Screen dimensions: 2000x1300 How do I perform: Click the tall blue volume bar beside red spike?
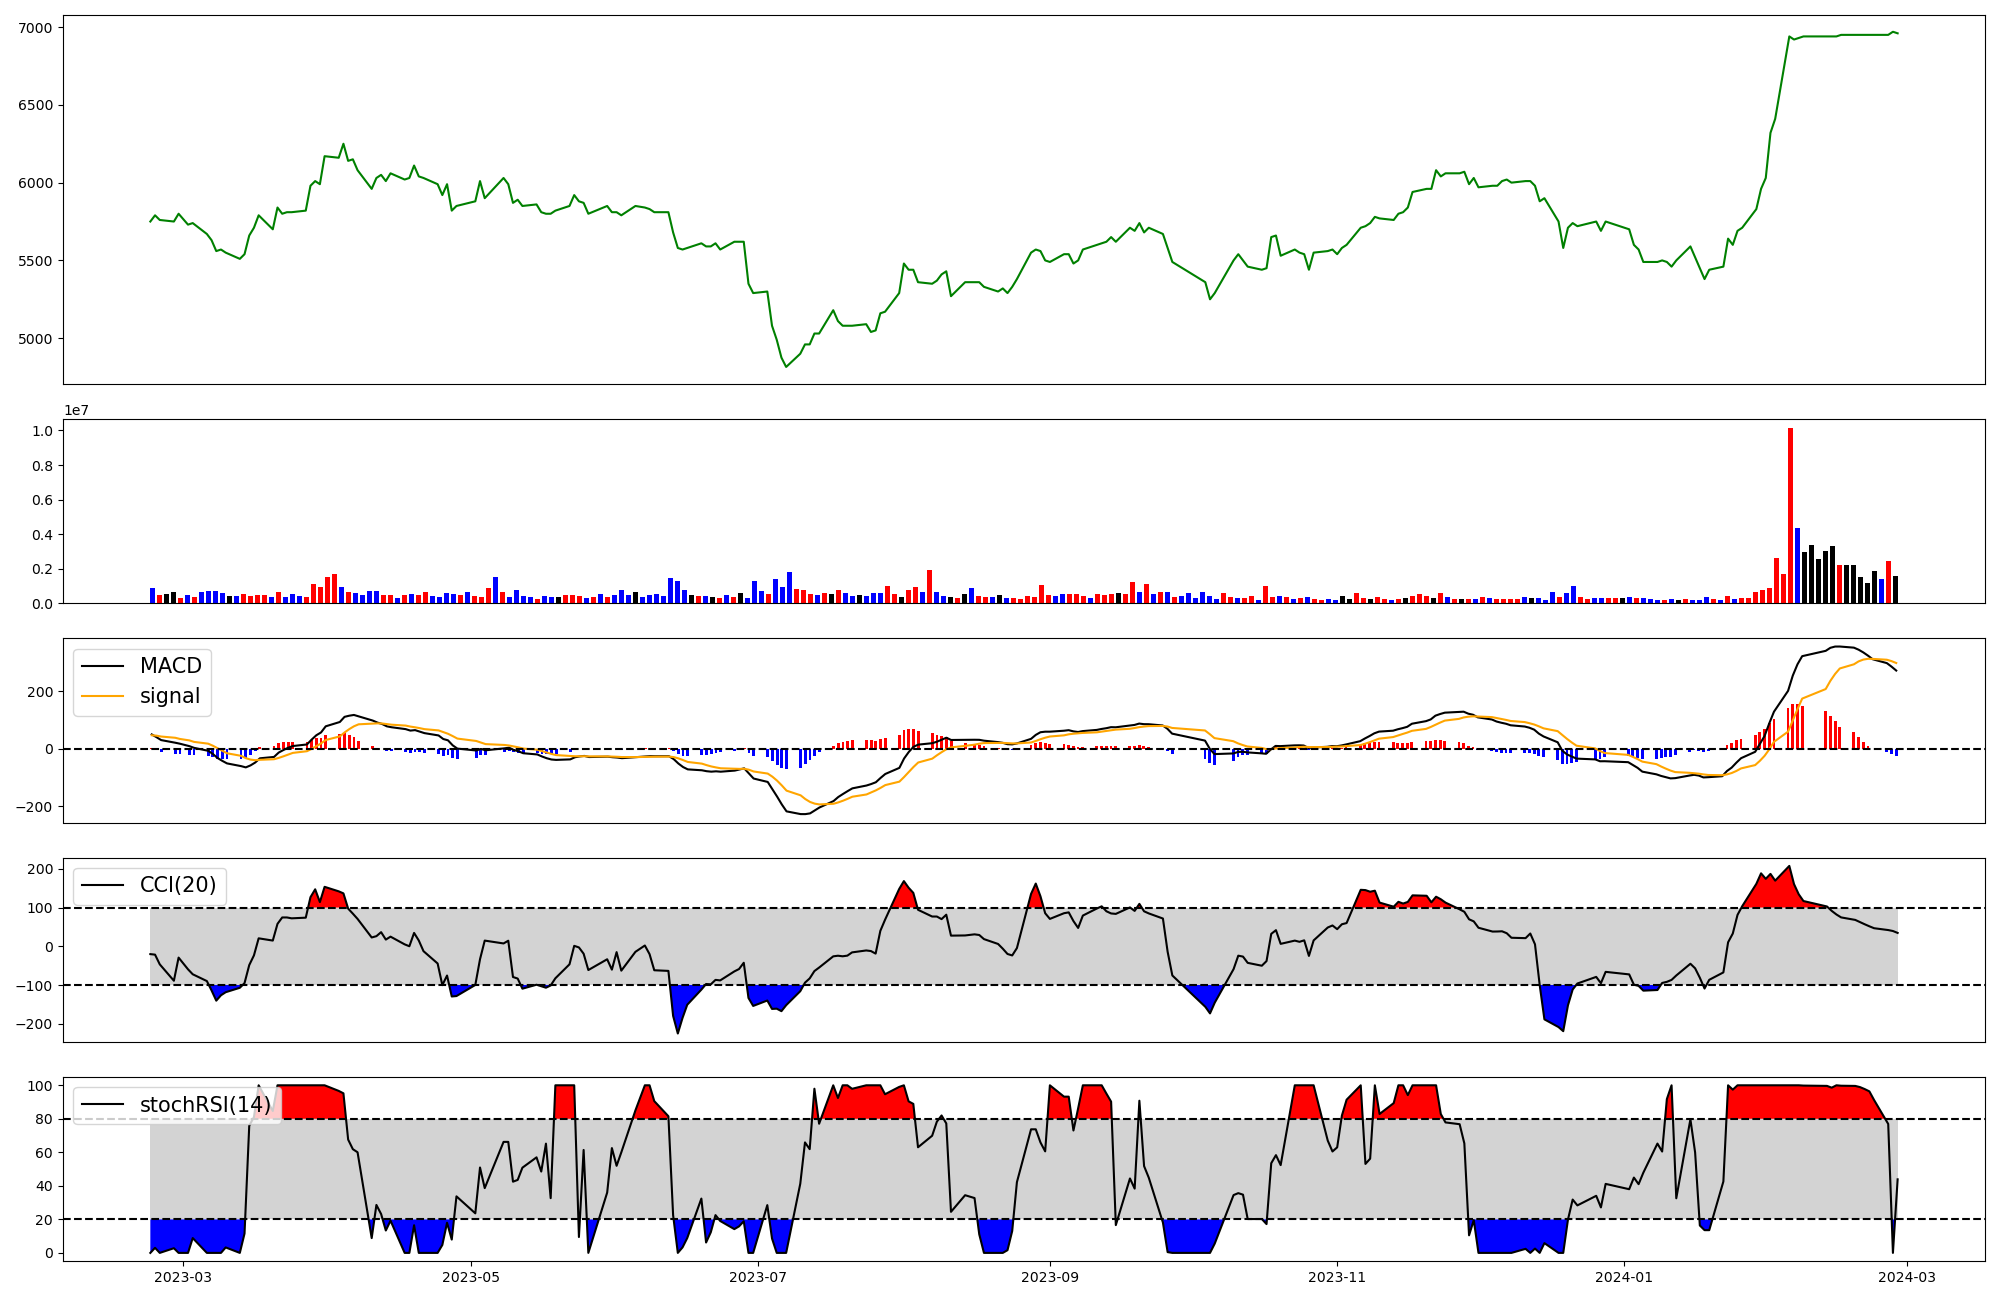[x=1797, y=566]
